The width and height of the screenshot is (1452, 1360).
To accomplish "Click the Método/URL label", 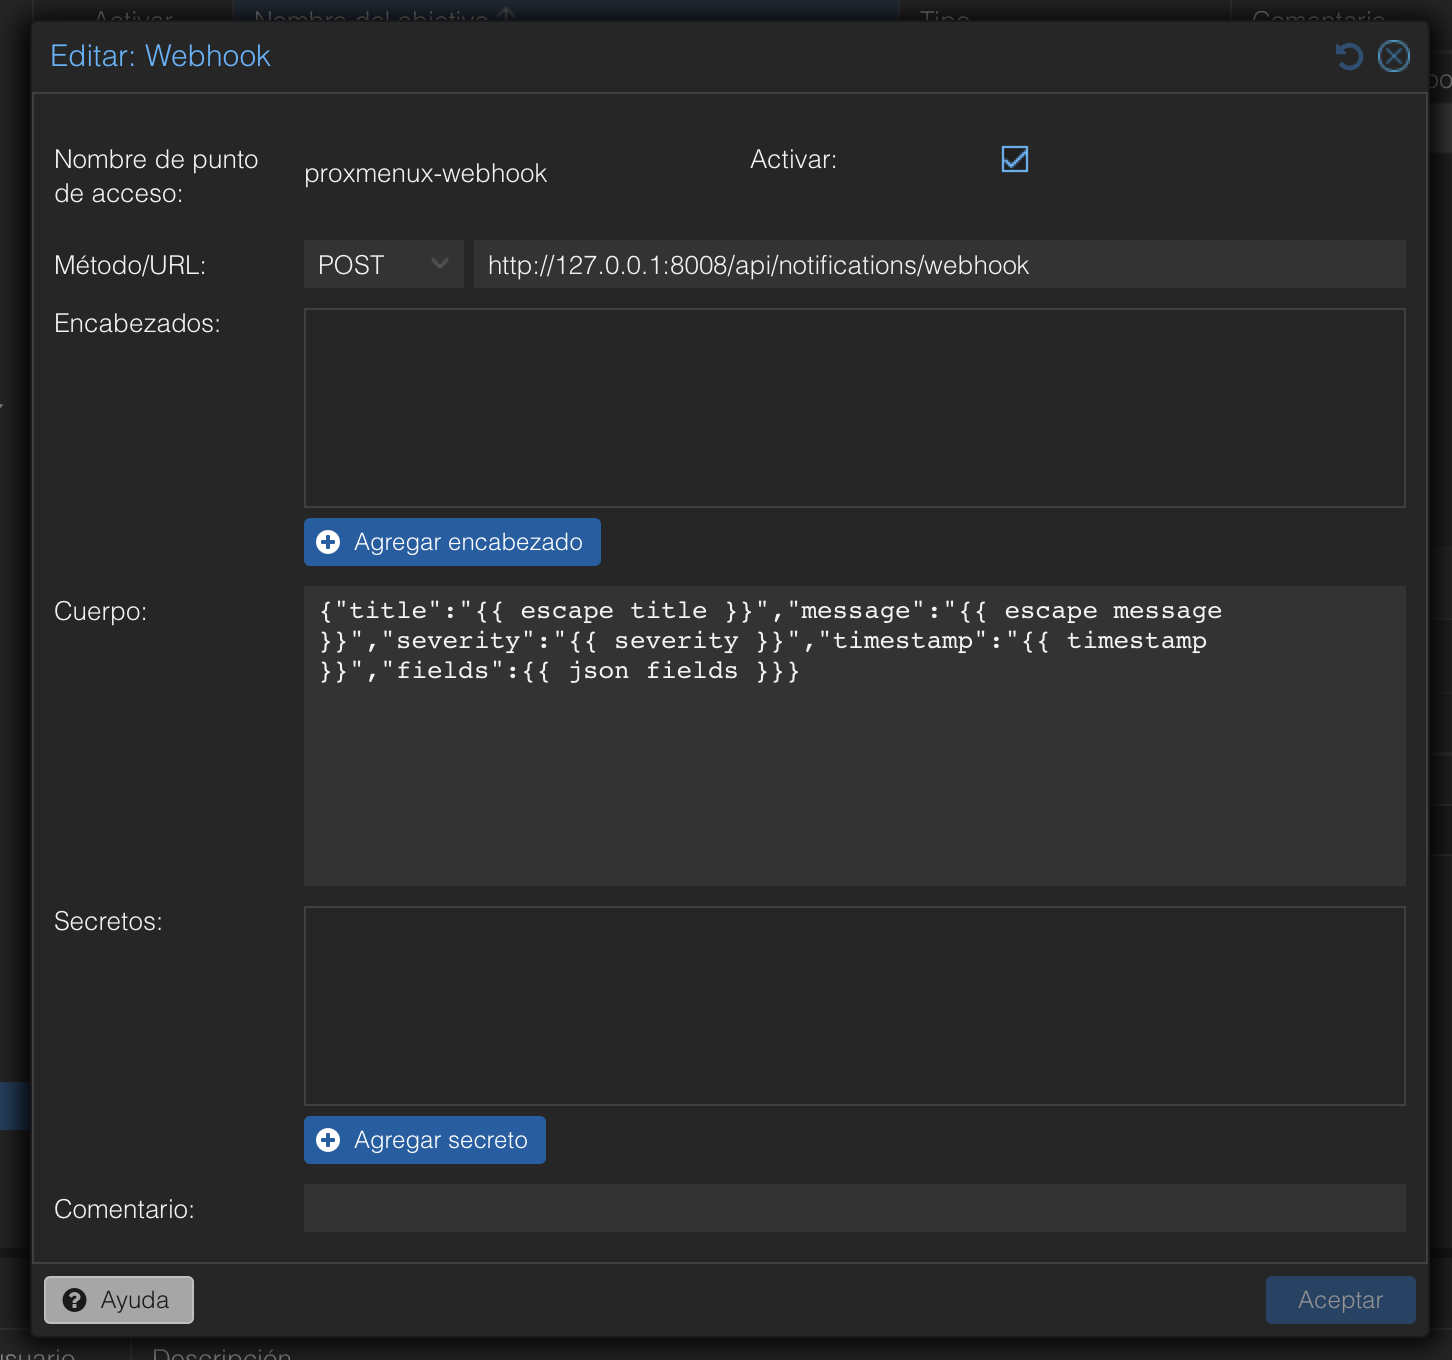I will (x=130, y=265).
